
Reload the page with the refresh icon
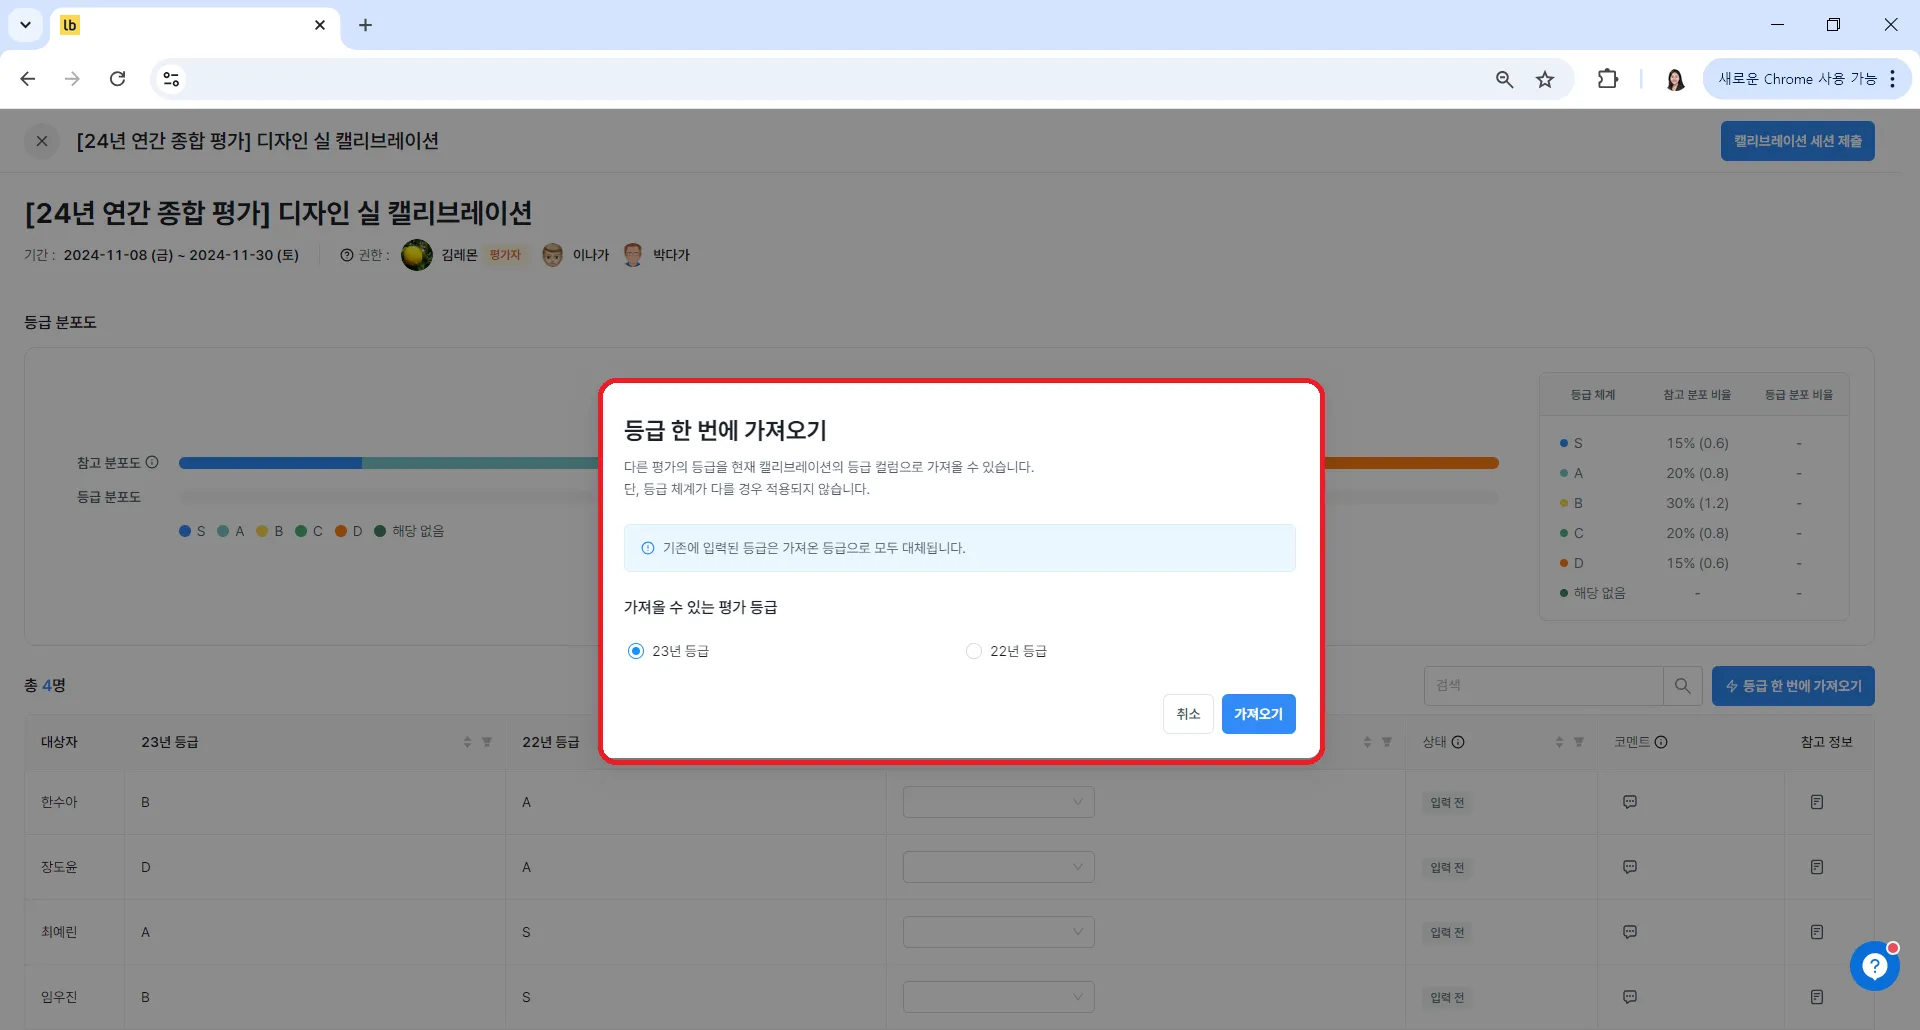117,79
